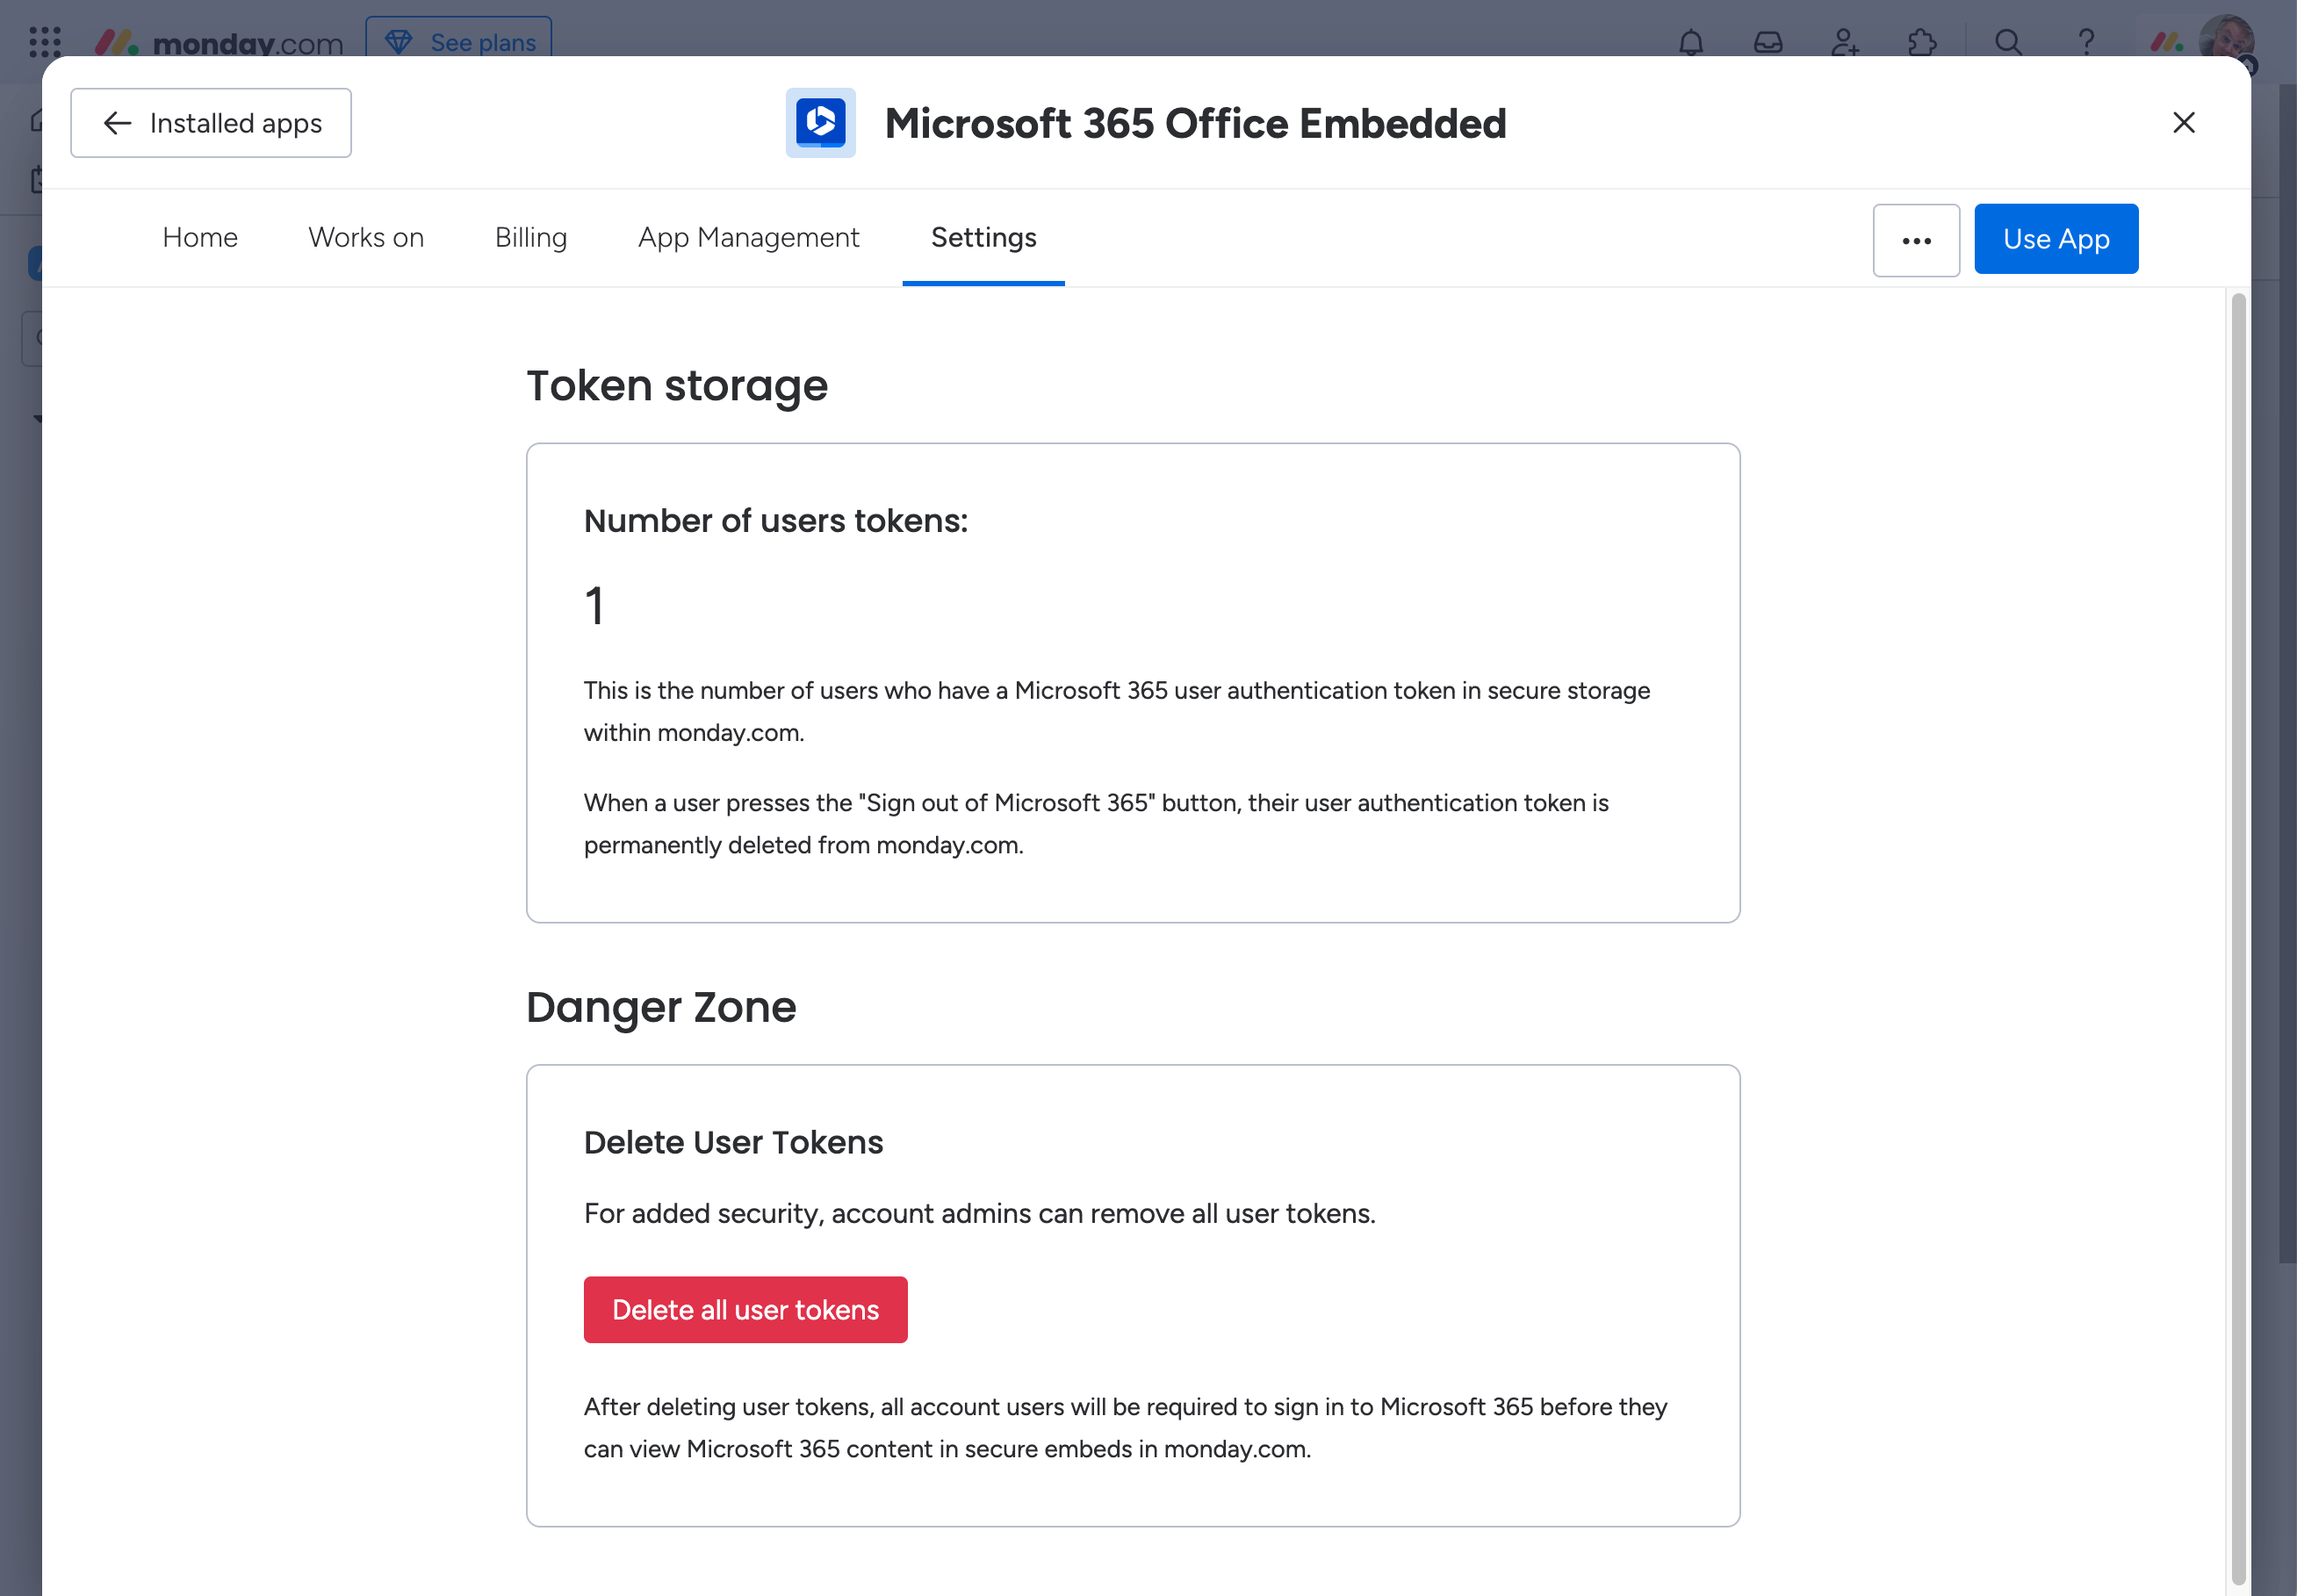Open the search magnifier
Screen dimensions: 2297x1596
[2008, 42]
